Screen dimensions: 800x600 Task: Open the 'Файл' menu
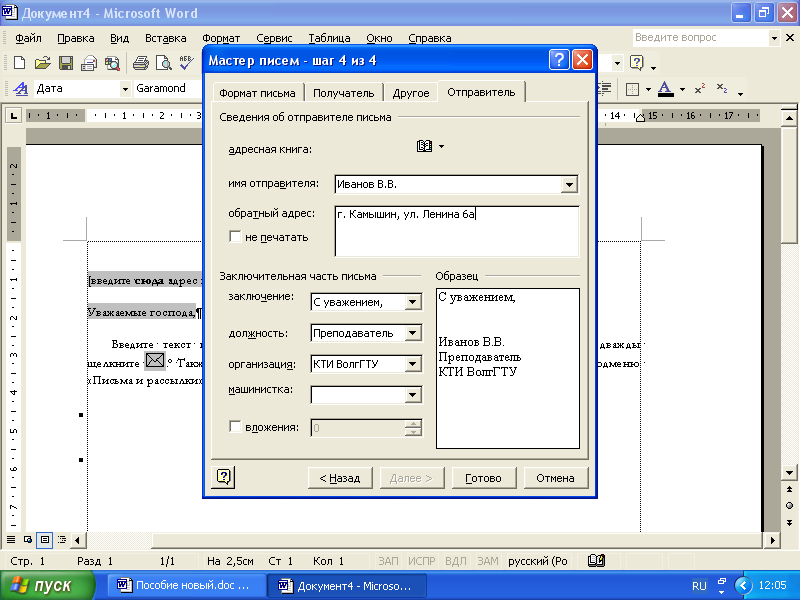(28, 38)
